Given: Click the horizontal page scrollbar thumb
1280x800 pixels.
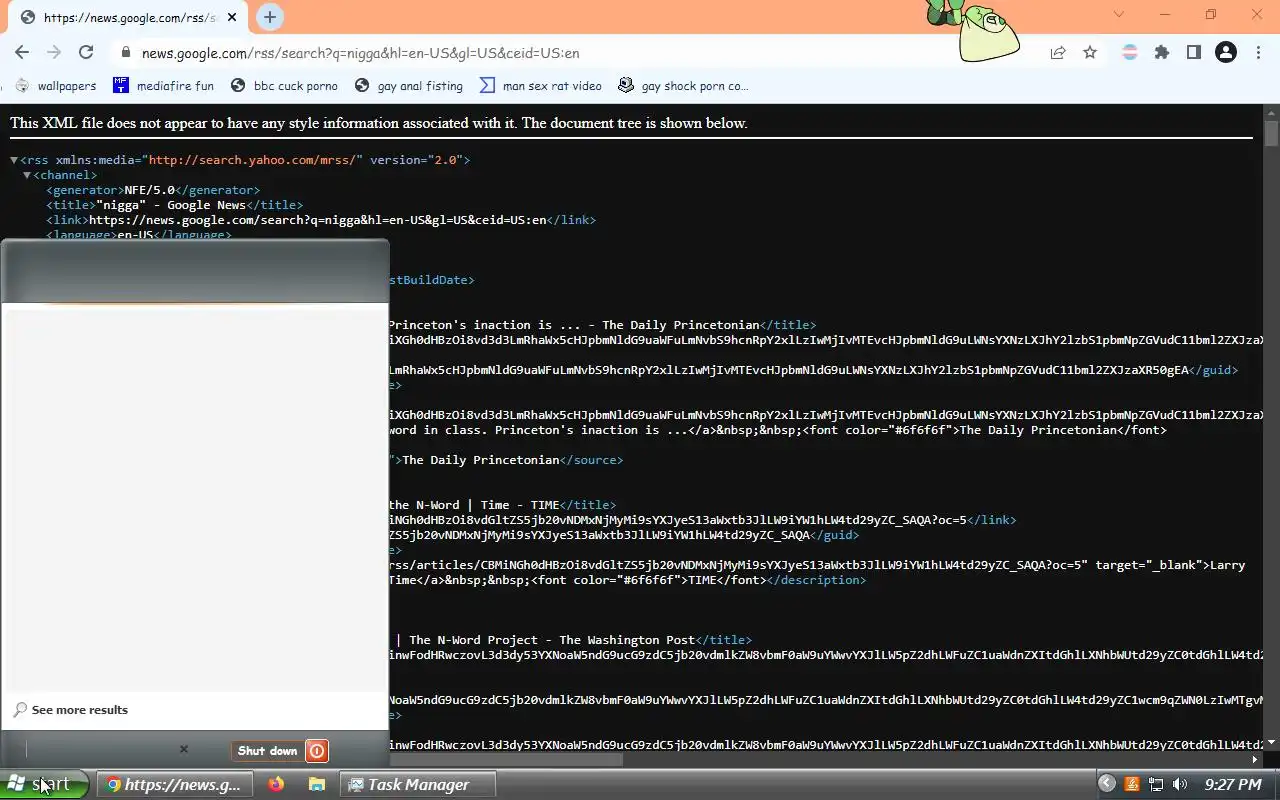Looking at the screenshot, I should point(505,760).
